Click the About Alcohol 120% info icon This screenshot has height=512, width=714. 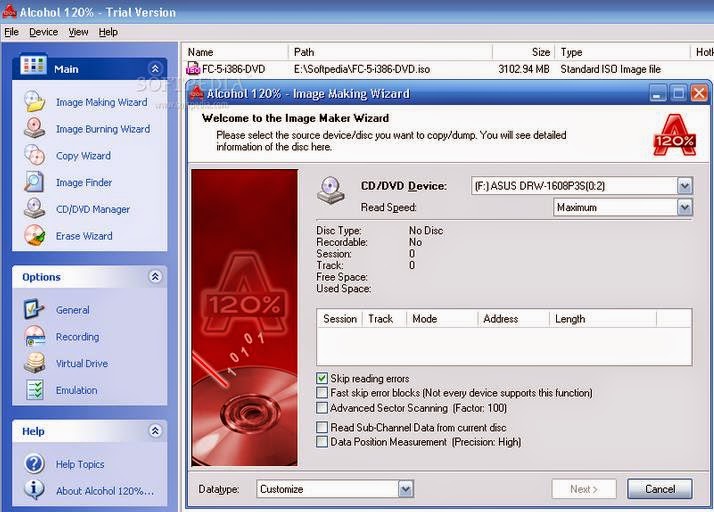click(35, 490)
